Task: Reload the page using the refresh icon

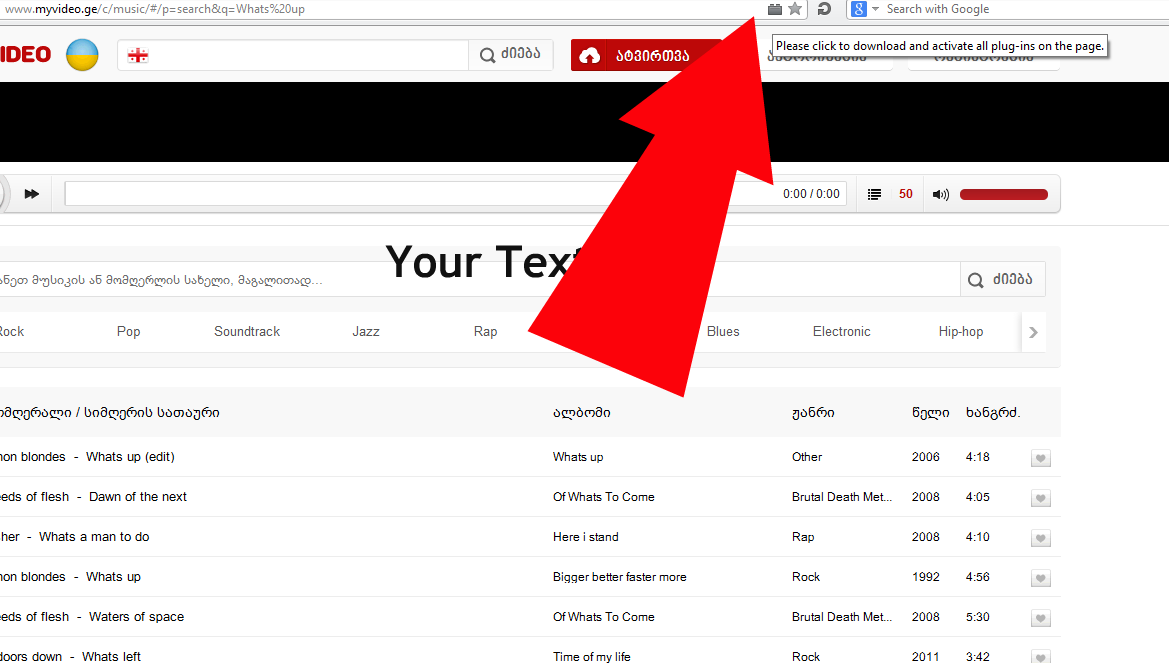Action: pyautogui.click(x=824, y=9)
